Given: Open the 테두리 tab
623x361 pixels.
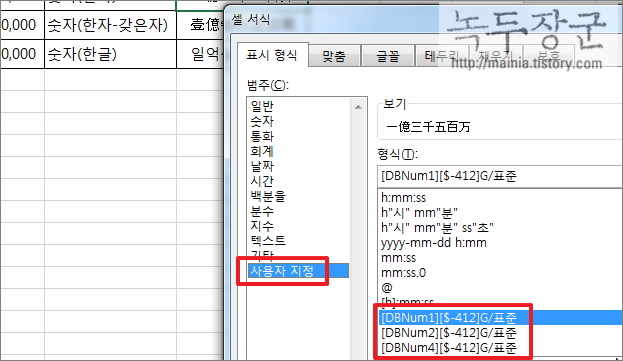Looking at the screenshot, I should [441, 56].
